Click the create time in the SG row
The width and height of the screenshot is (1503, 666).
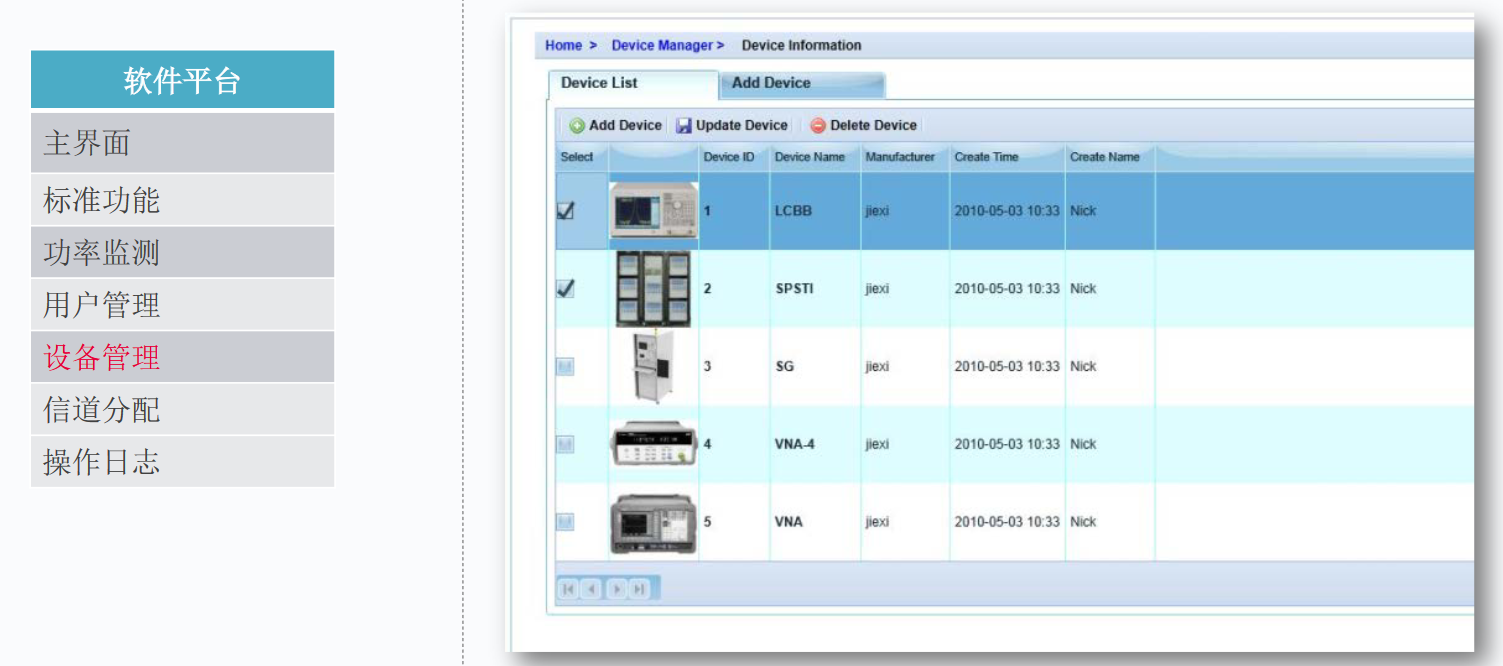pyautogui.click(x=1007, y=367)
